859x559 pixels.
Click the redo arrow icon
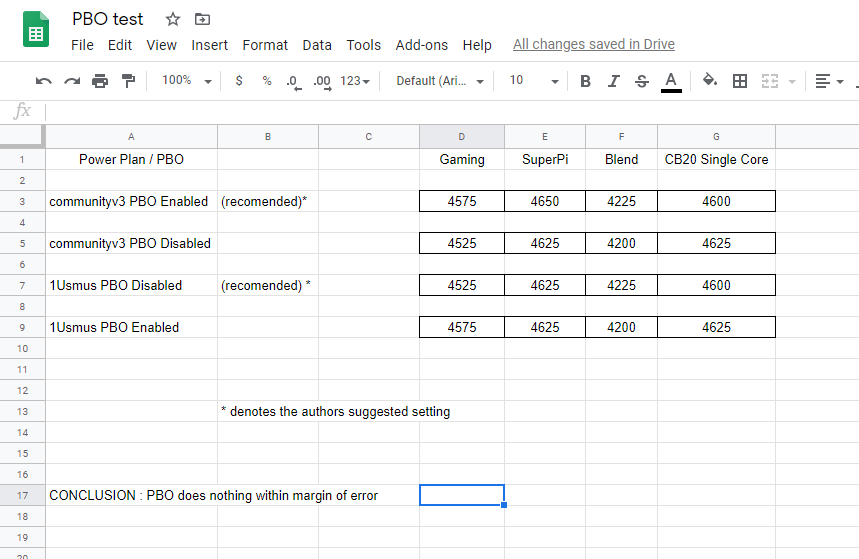click(72, 81)
